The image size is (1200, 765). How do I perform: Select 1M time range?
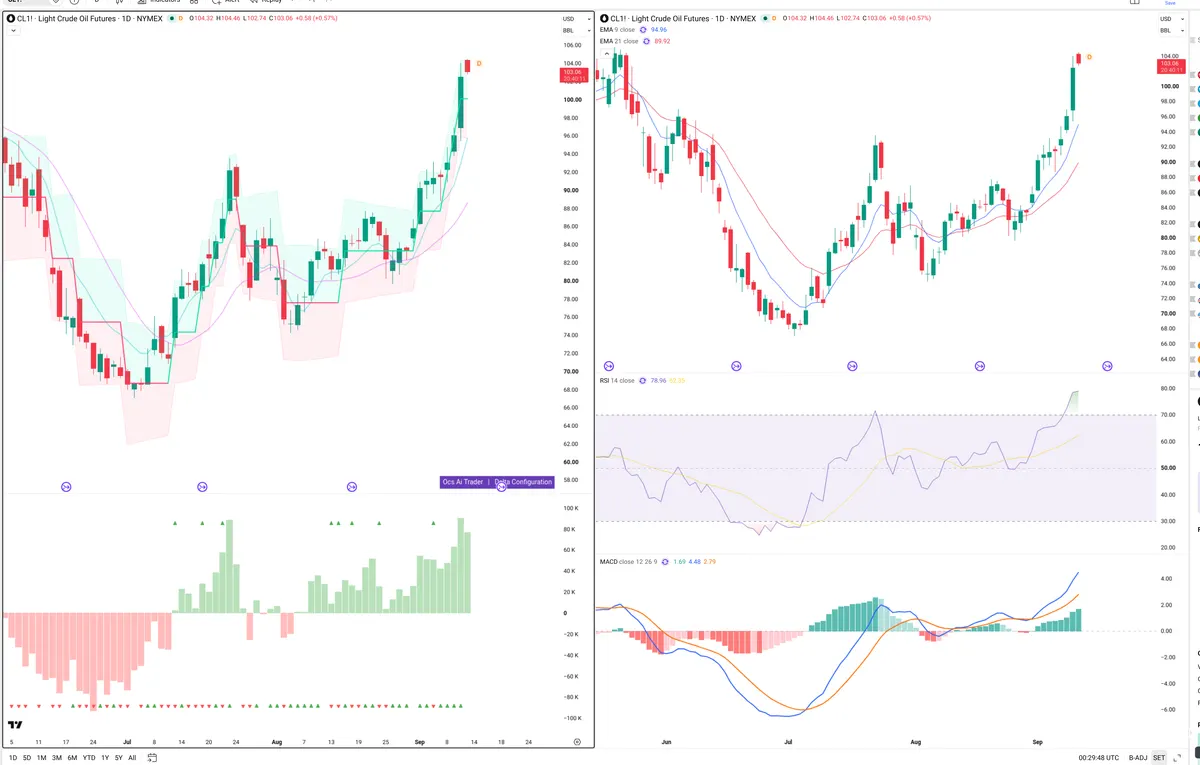point(41,758)
